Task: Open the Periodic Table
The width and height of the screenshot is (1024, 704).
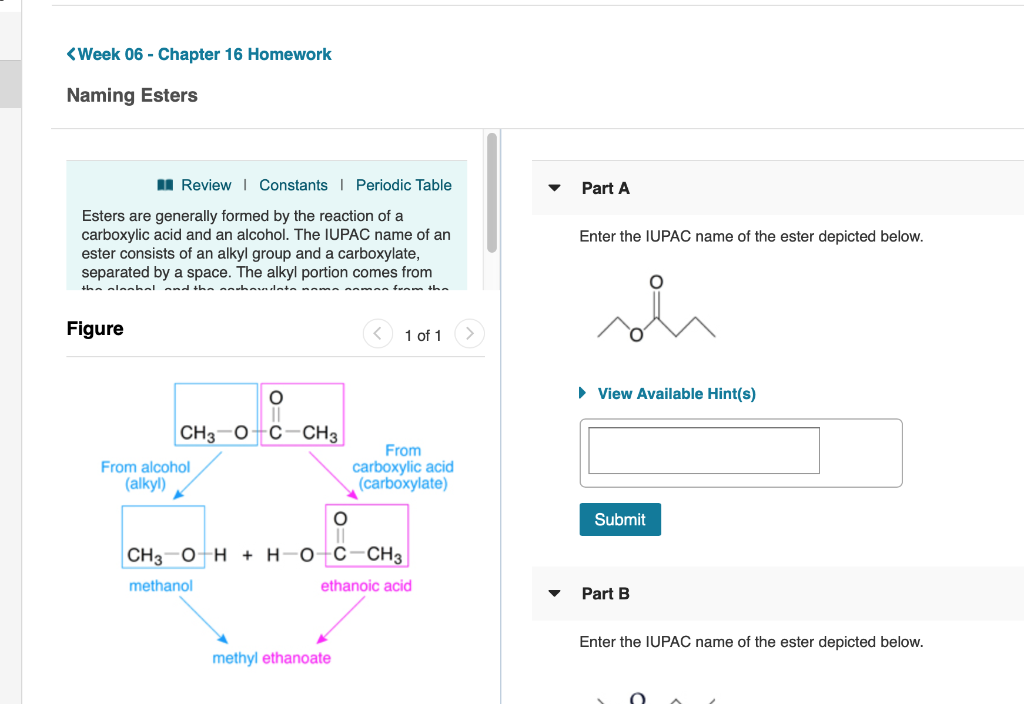Action: (403, 185)
